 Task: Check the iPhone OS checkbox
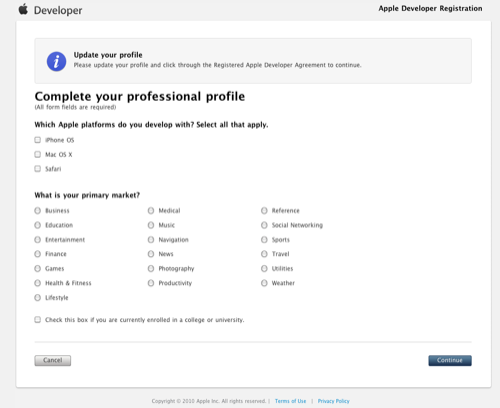pos(38,140)
